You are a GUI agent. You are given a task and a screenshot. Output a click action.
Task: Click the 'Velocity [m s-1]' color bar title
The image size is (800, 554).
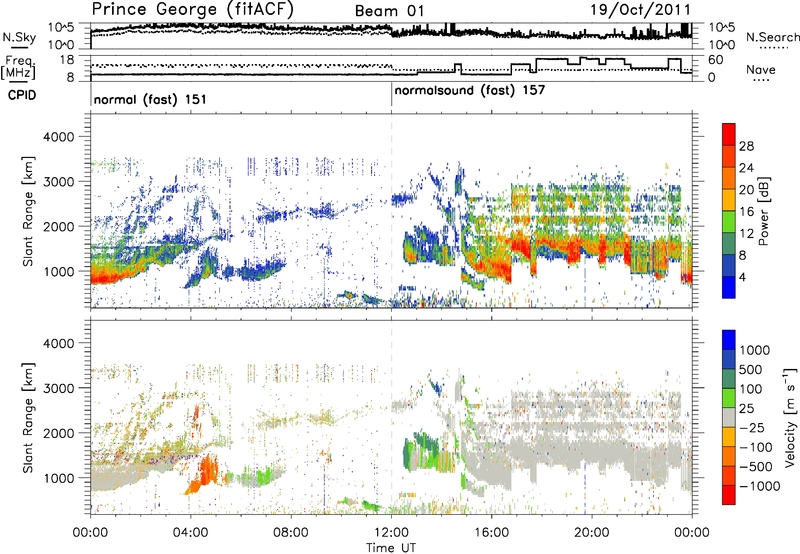(x=790, y=417)
